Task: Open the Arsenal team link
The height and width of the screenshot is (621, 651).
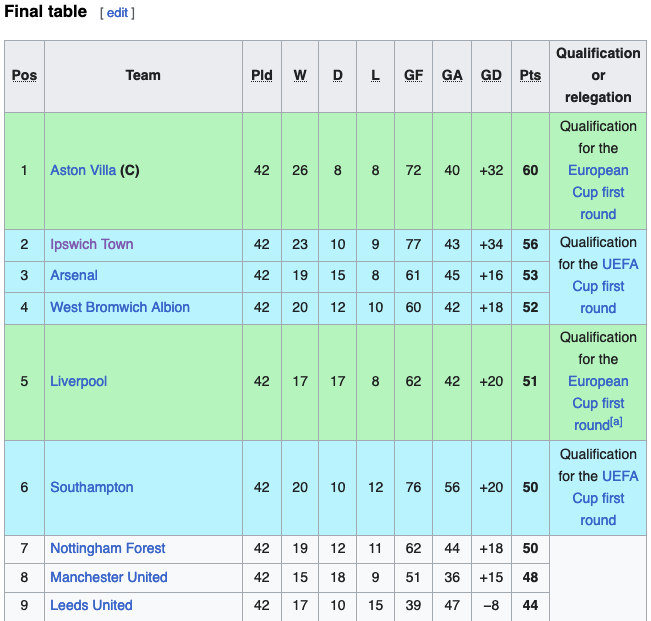Action: (x=74, y=275)
